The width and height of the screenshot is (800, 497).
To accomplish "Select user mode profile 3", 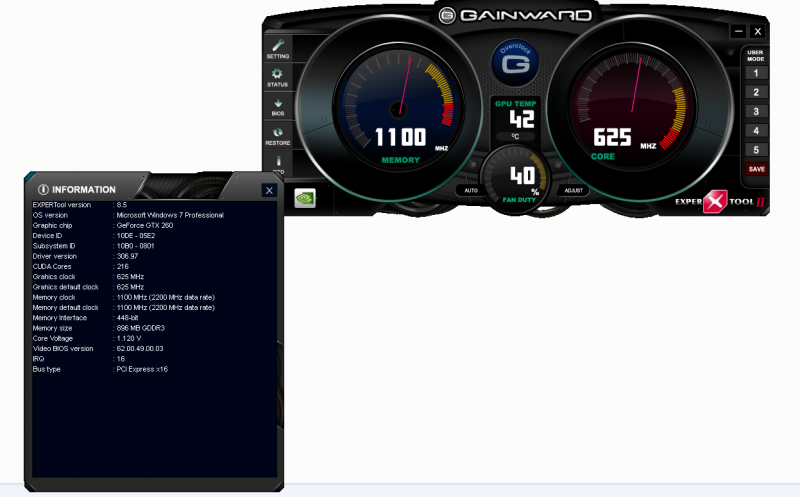I will (x=756, y=111).
